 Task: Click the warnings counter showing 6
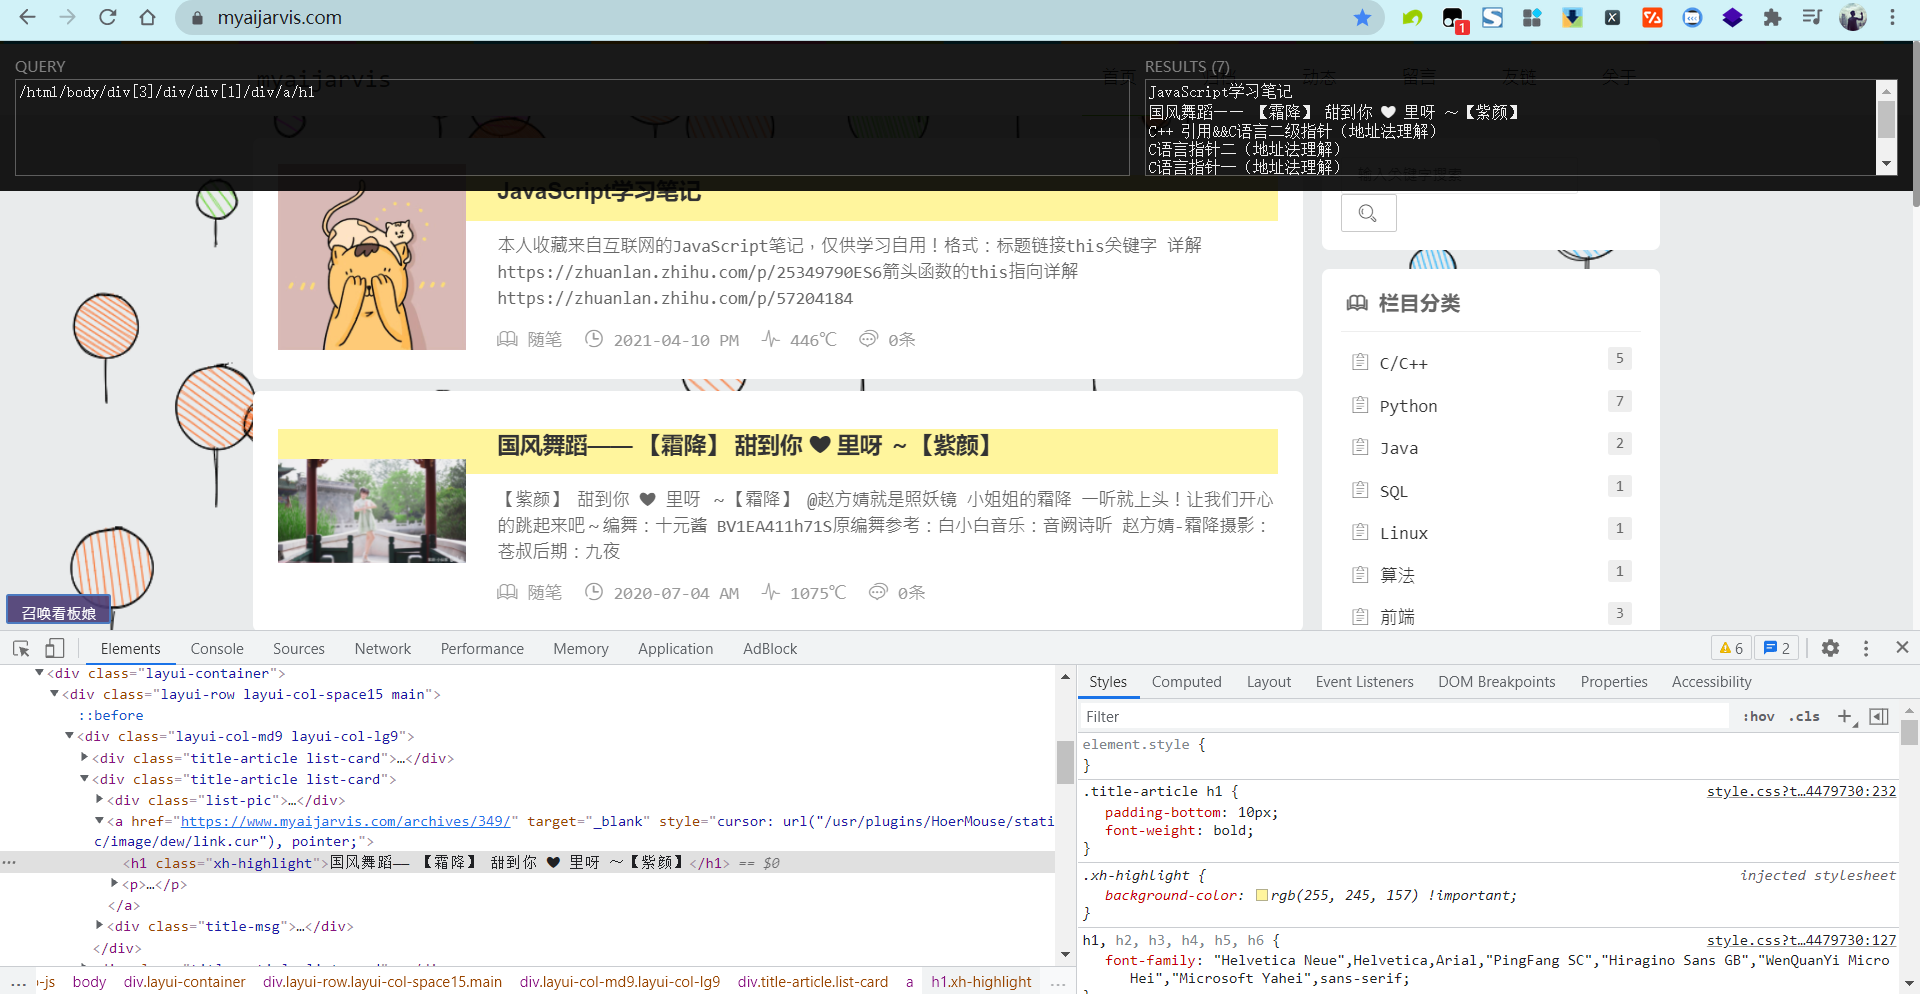(x=1730, y=648)
